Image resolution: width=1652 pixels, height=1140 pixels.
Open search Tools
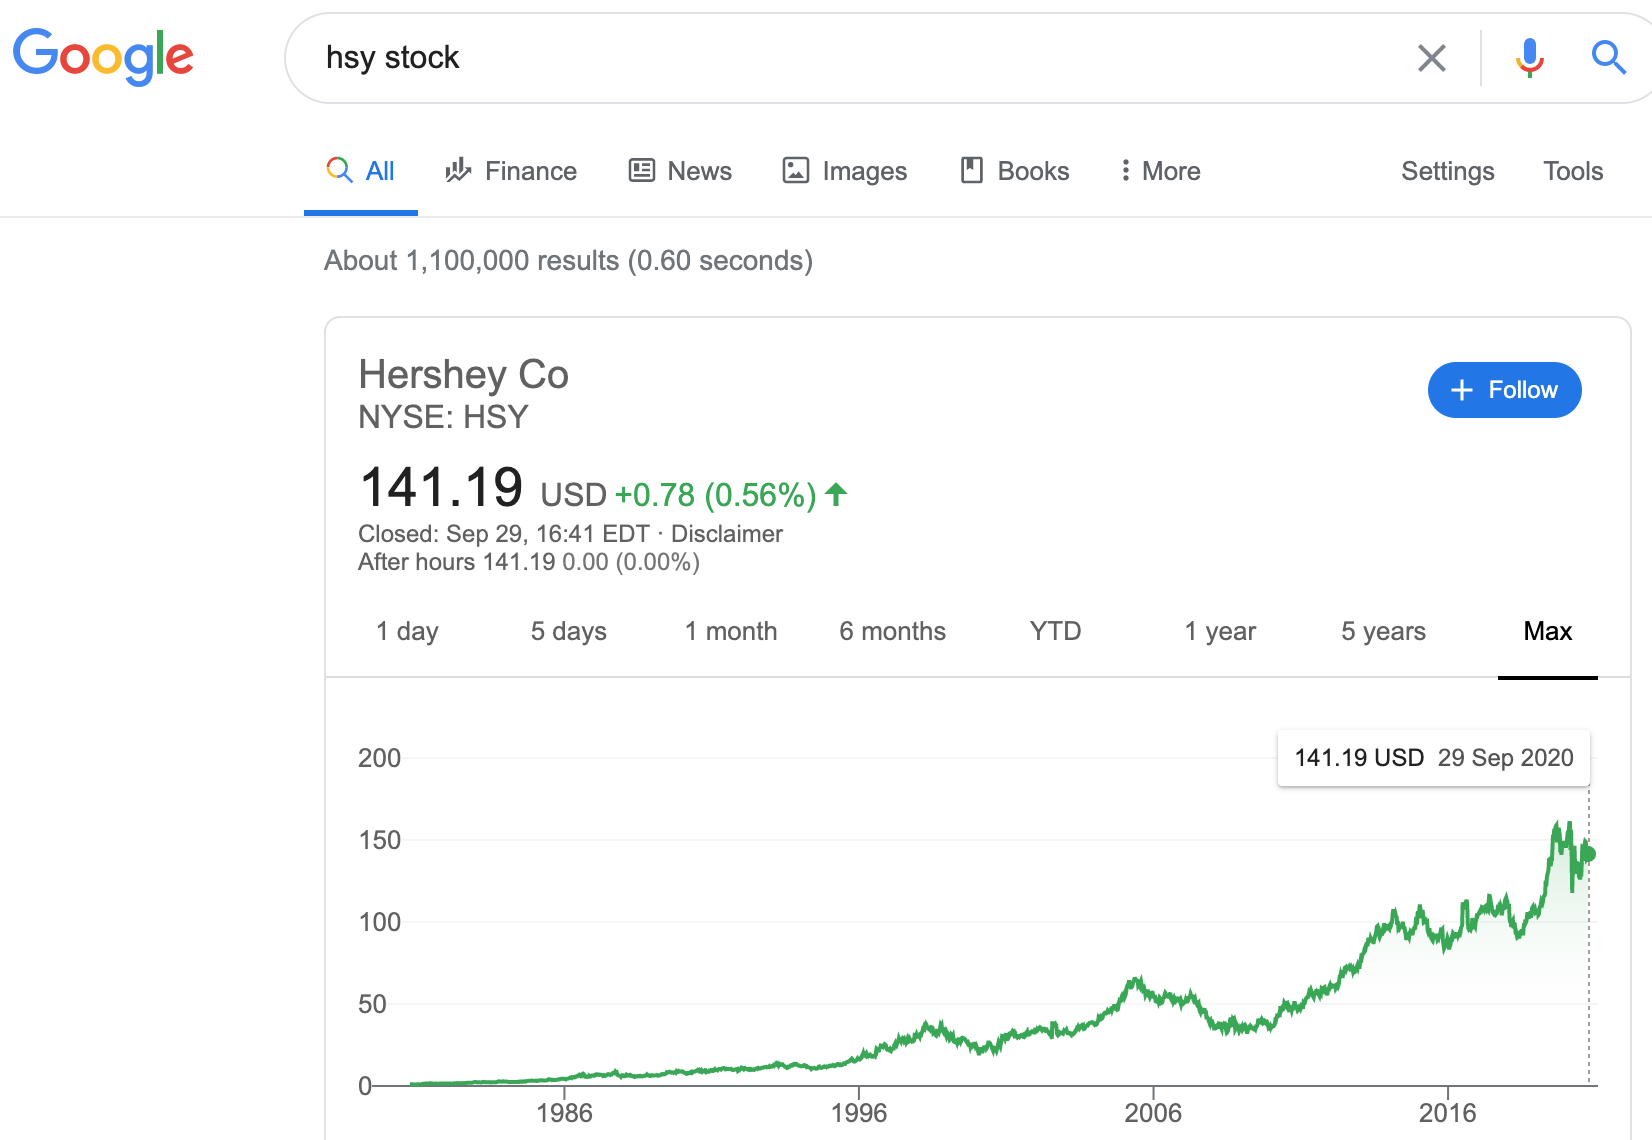(x=1573, y=171)
